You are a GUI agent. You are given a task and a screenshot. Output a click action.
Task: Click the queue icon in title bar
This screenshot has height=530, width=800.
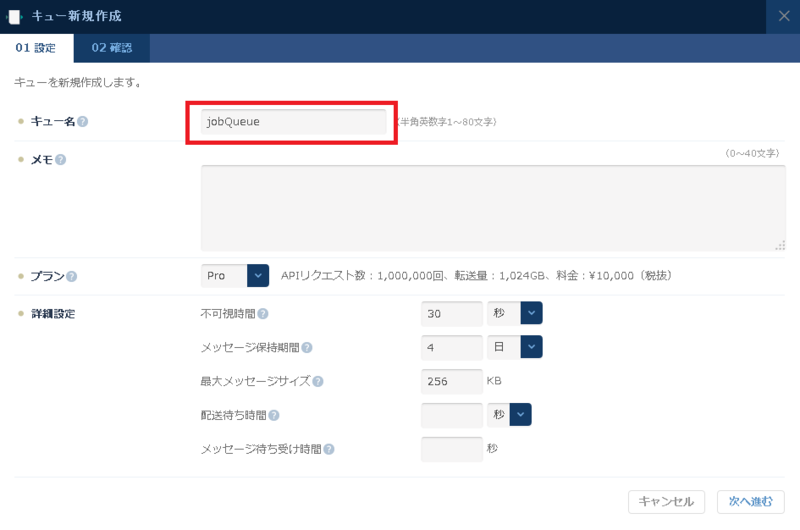coord(15,17)
